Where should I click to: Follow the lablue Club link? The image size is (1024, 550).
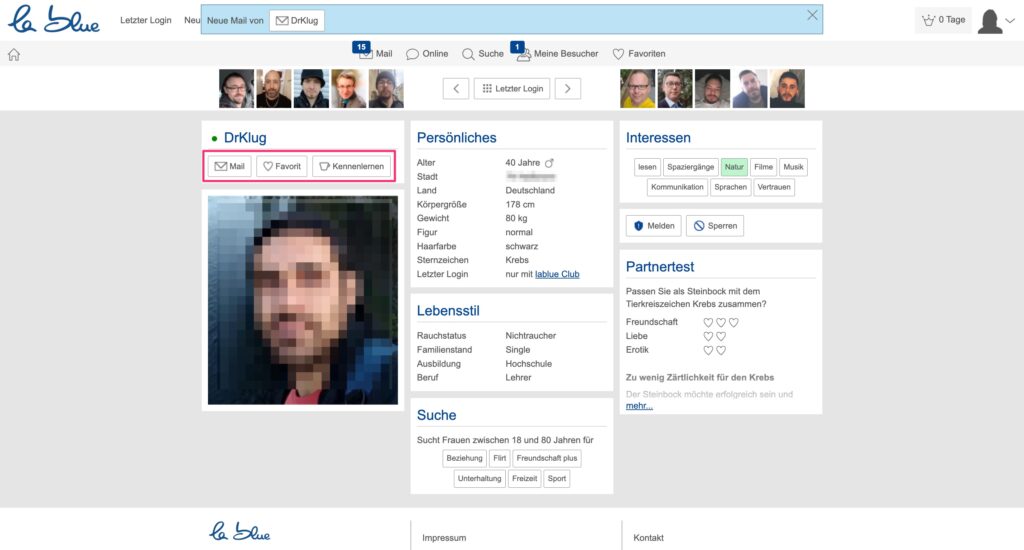coord(557,274)
